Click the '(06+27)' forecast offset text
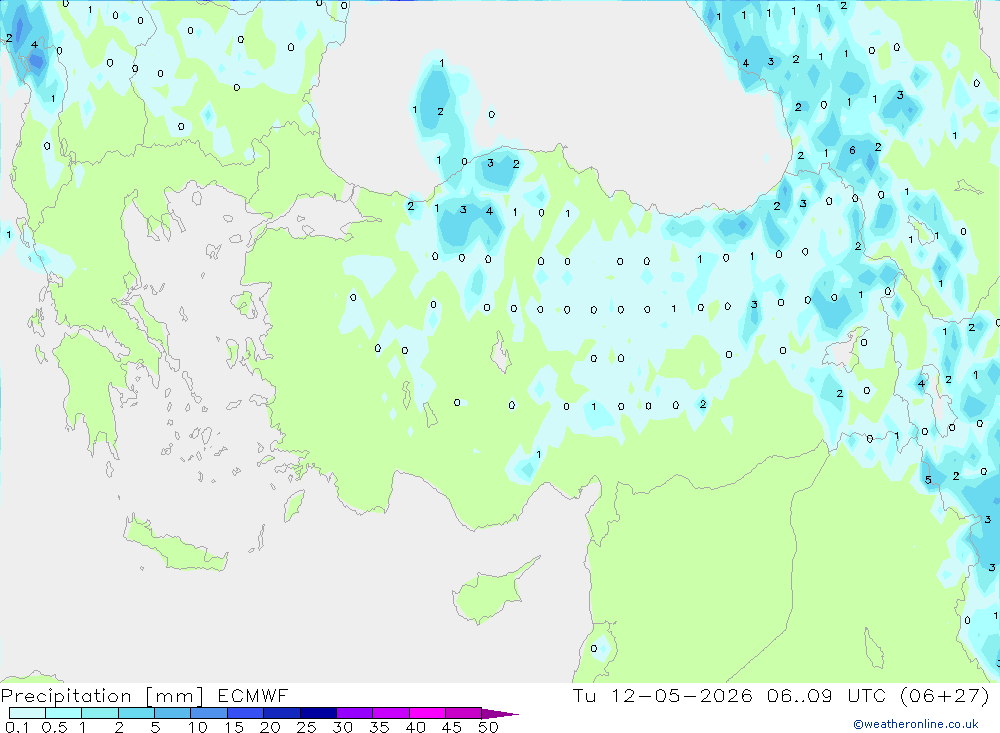This screenshot has width=1000, height=733. tap(945, 695)
